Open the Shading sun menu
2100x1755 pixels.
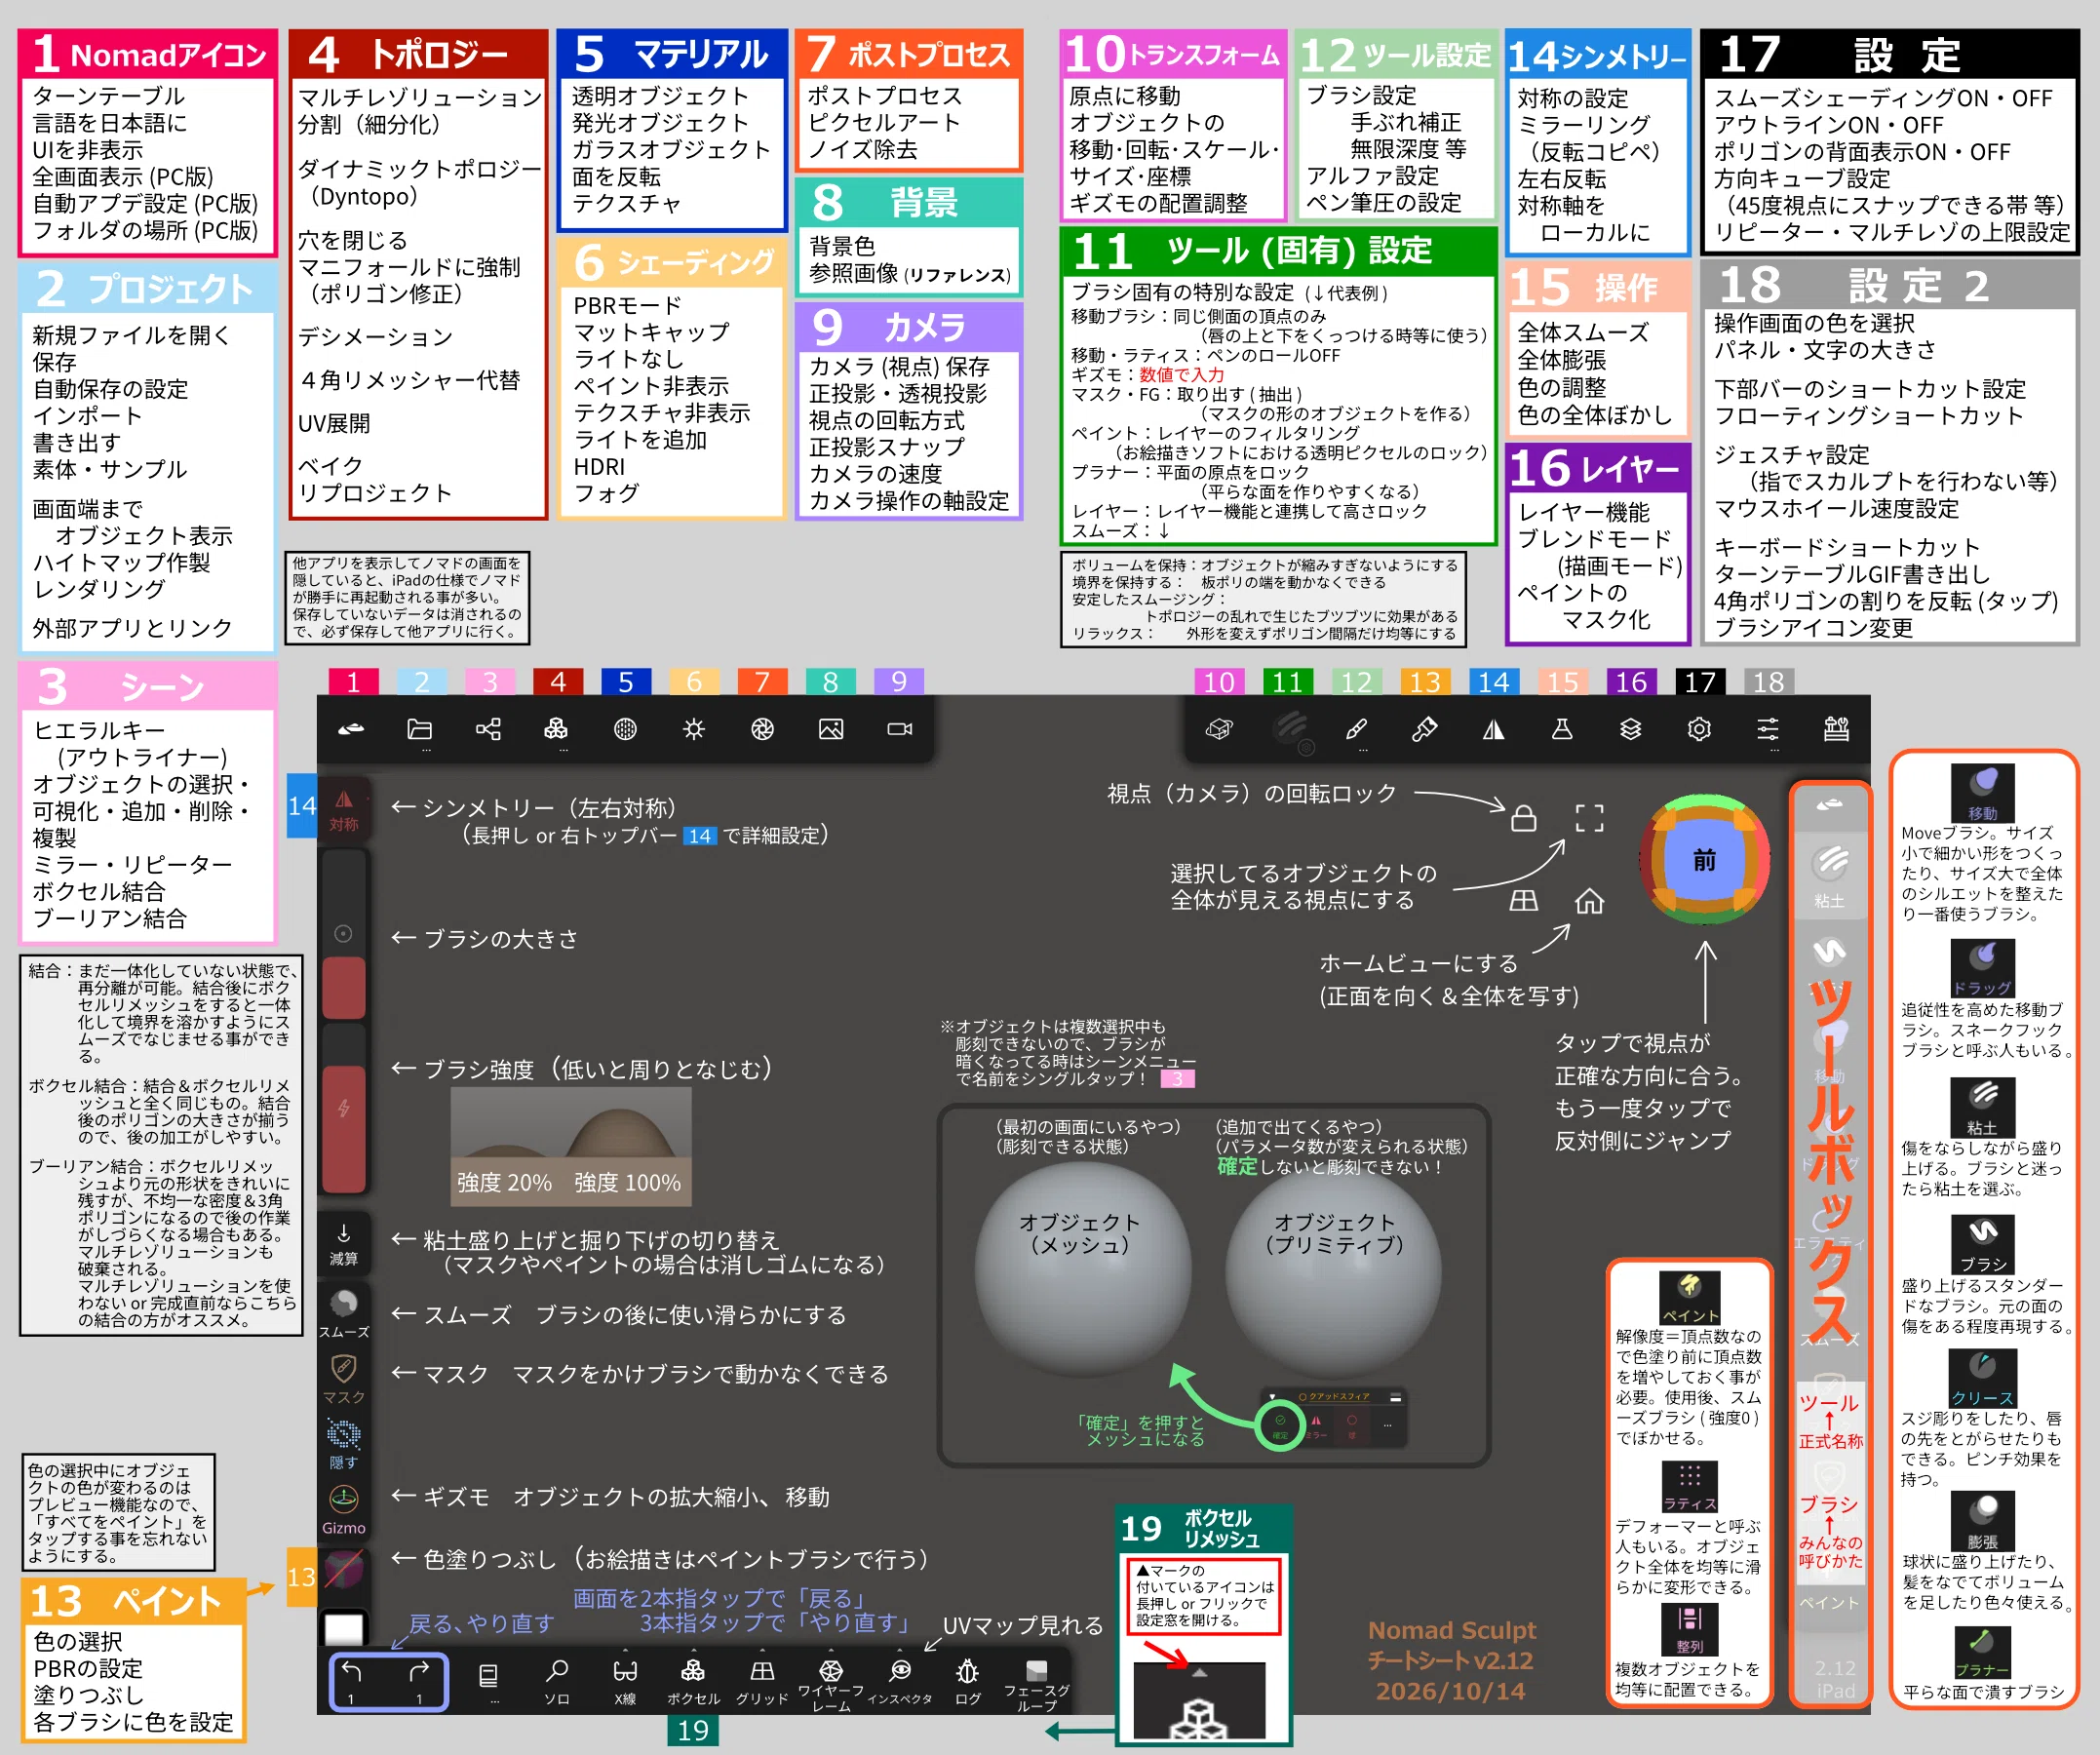click(x=694, y=729)
